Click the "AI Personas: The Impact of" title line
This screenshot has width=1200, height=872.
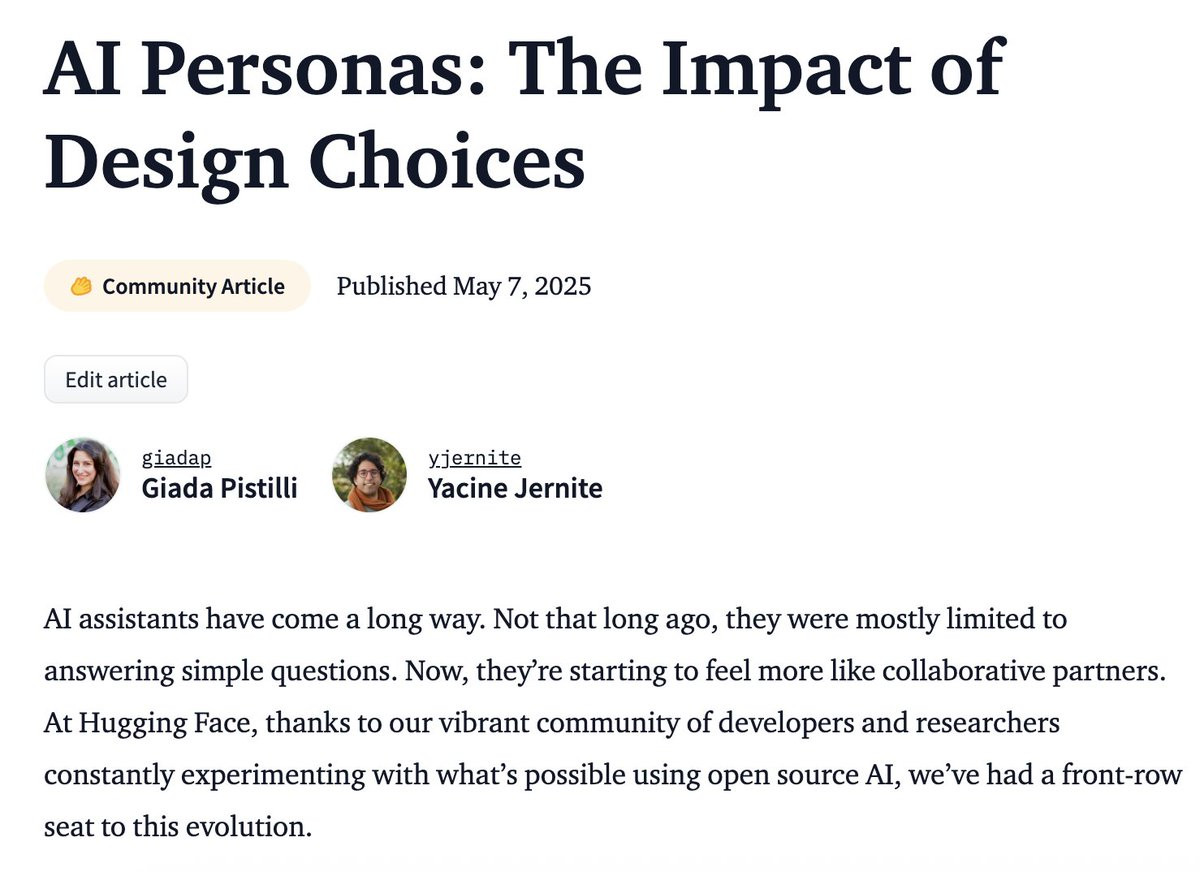(x=522, y=68)
